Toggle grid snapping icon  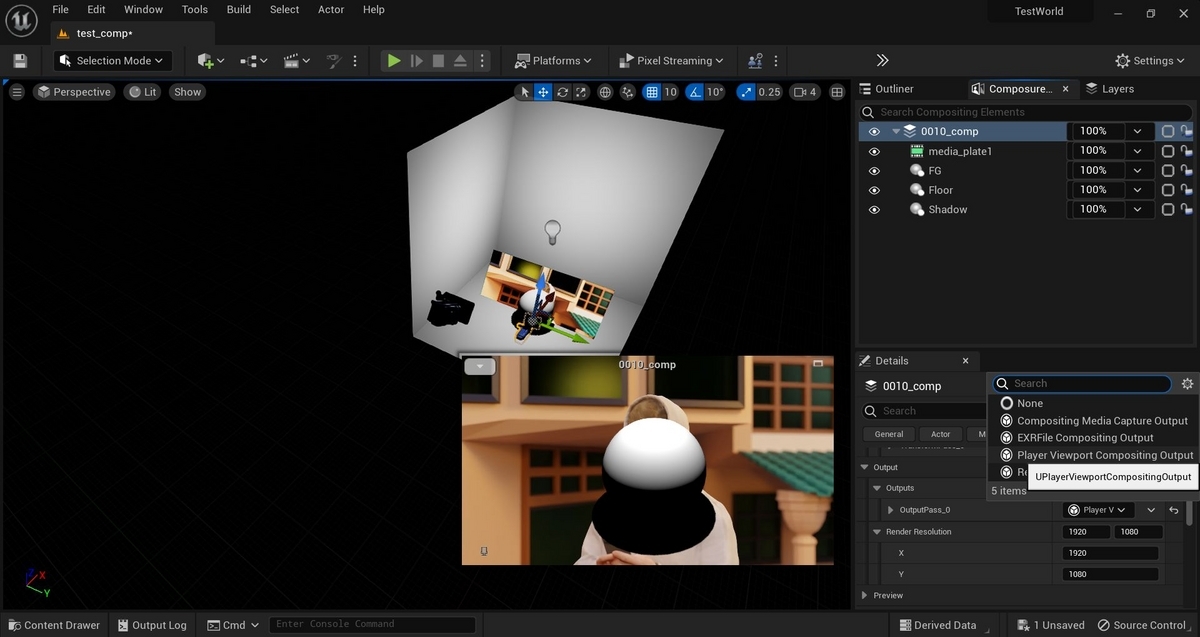(652, 92)
